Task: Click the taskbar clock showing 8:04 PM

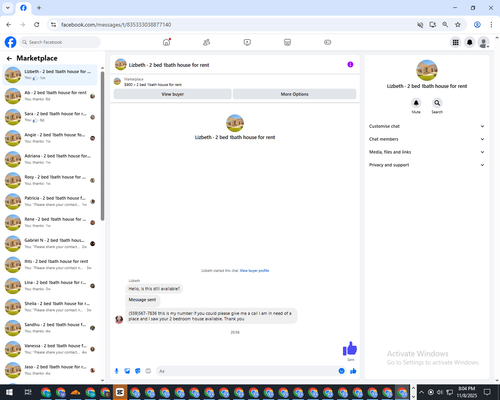Action: [467, 392]
